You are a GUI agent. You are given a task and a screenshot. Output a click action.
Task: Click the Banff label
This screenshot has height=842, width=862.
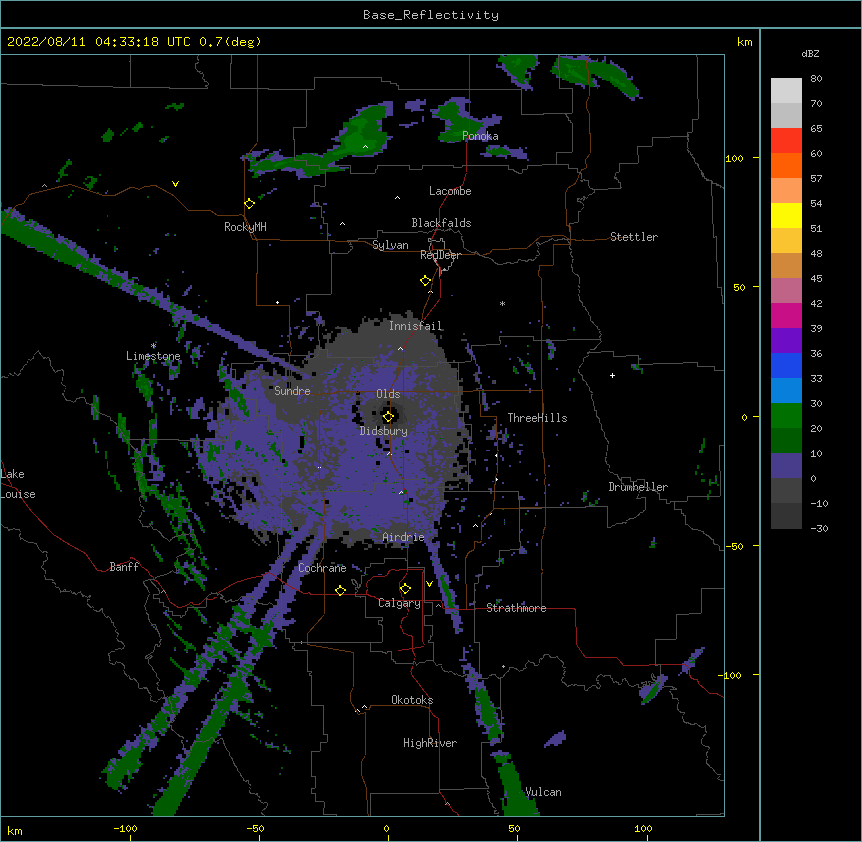[124, 567]
